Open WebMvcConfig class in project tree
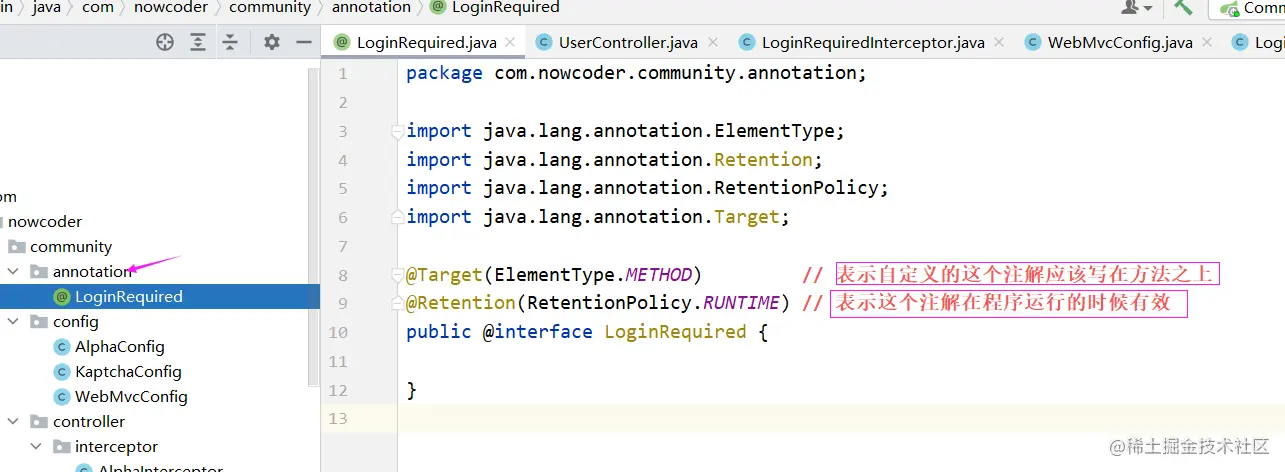The height and width of the screenshot is (472, 1285). click(131, 396)
